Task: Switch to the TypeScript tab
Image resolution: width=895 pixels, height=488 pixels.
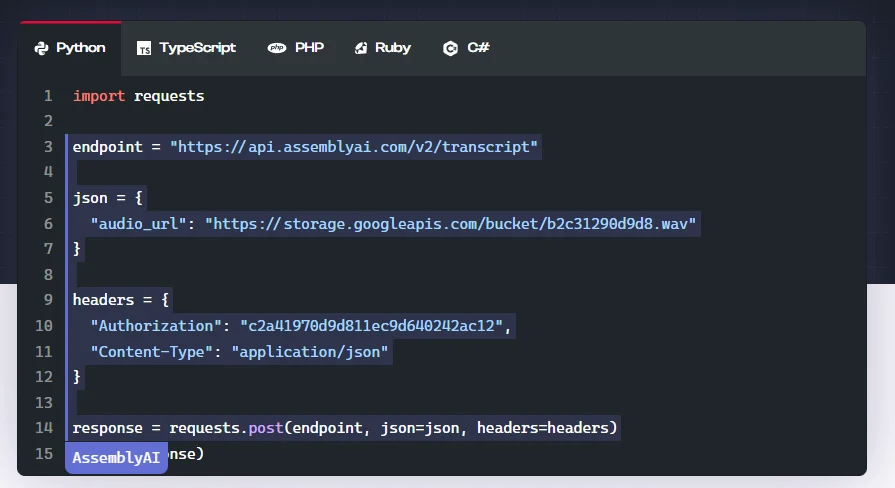Action: click(197, 48)
